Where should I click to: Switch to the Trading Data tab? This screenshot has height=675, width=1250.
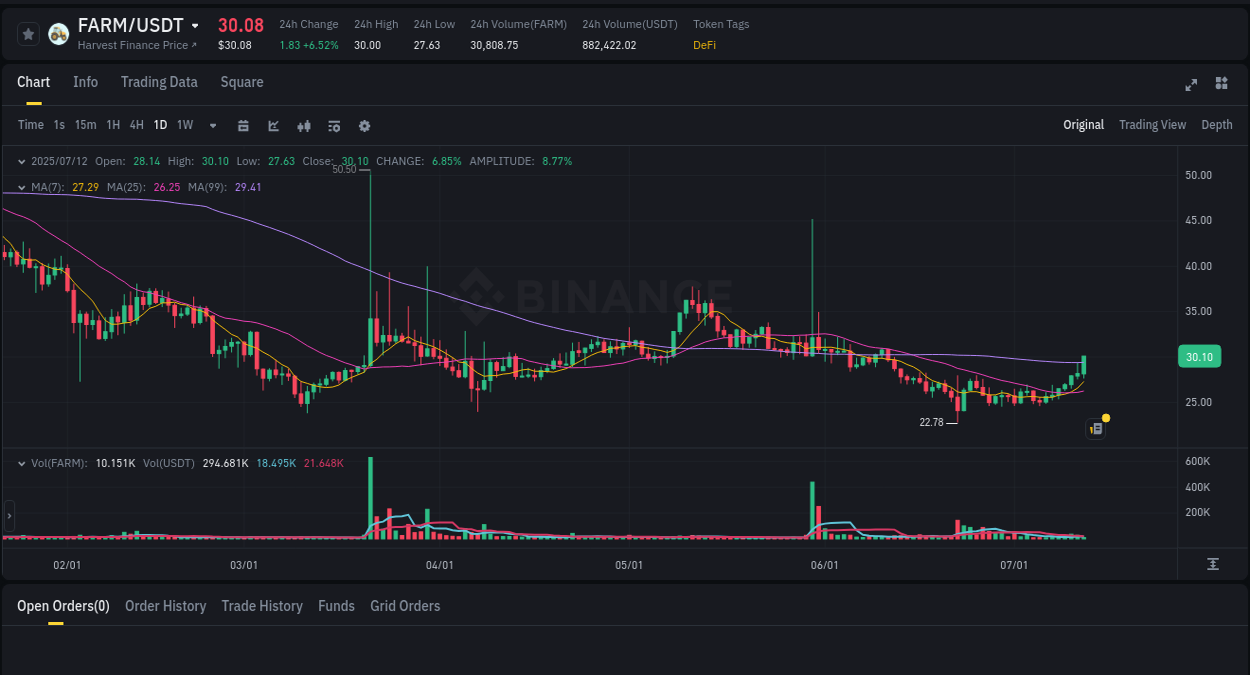pos(159,82)
